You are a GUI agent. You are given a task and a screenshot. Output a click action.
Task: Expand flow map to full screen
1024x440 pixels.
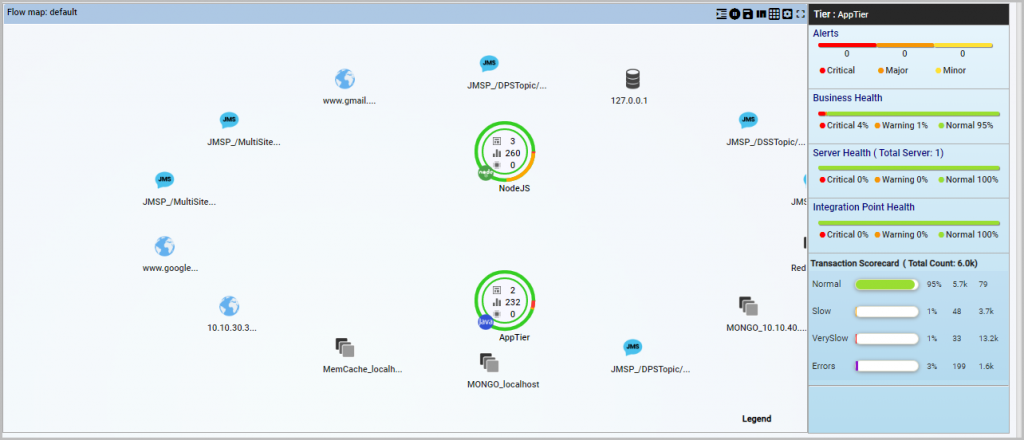click(801, 14)
